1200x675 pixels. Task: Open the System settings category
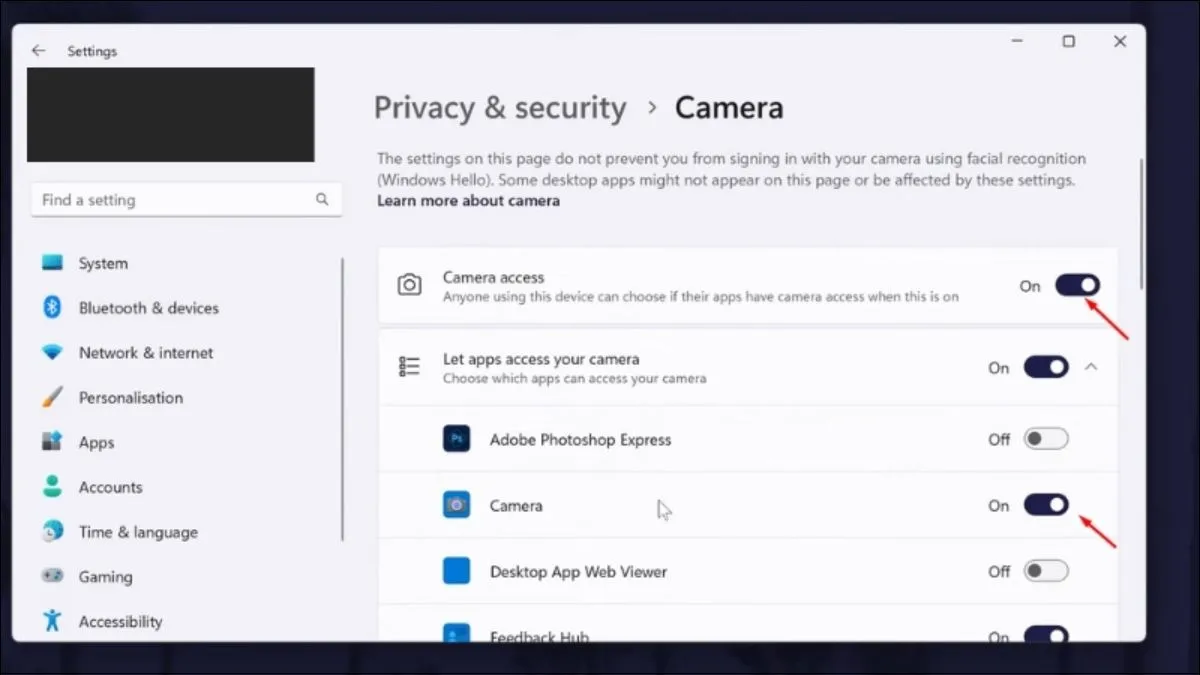point(103,264)
